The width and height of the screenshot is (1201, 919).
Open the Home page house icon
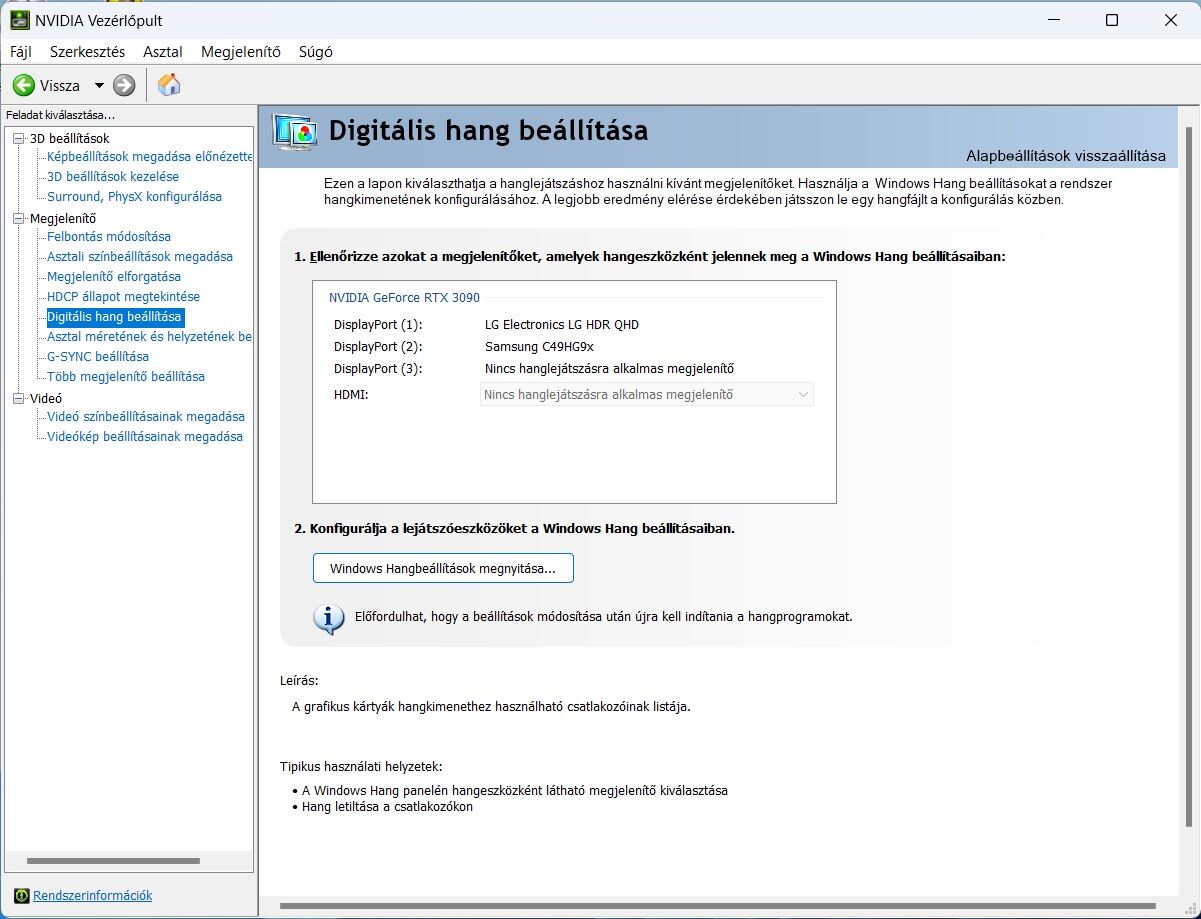pos(169,85)
